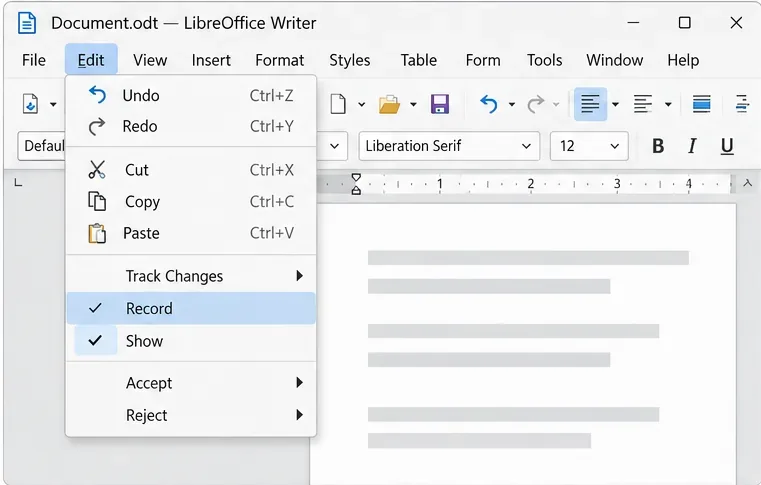Viewport: 761px width, 485px height.
Task: Toggle the Record changes checkmark
Action: (x=96, y=308)
